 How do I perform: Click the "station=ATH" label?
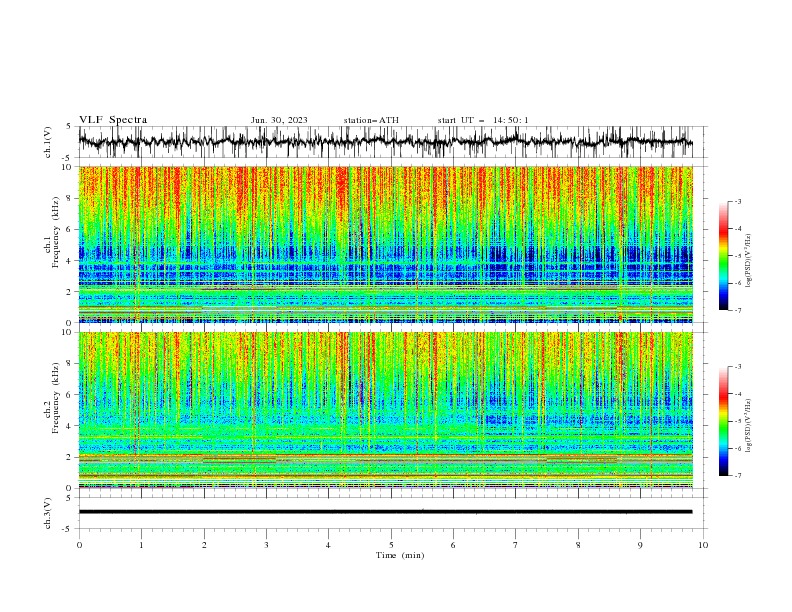click(371, 120)
